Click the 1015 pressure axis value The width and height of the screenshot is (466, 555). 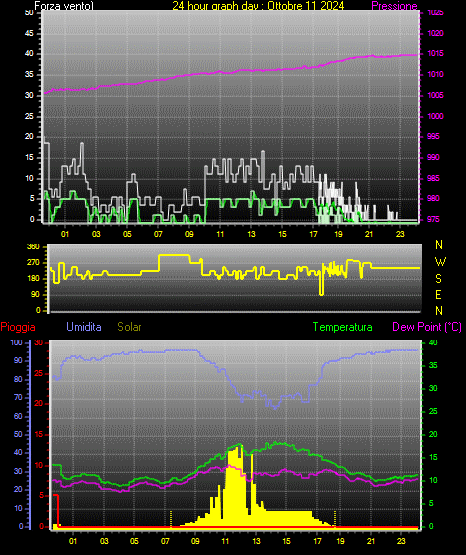435,53
